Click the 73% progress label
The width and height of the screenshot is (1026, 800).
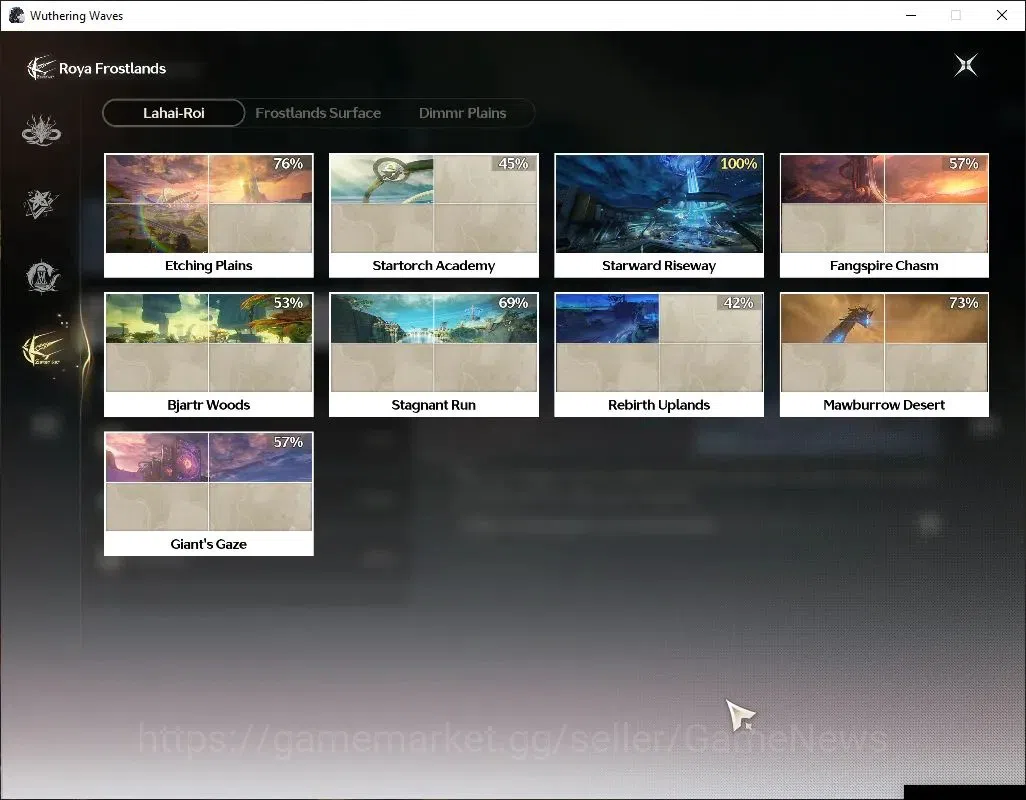click(x=963, y=303)
